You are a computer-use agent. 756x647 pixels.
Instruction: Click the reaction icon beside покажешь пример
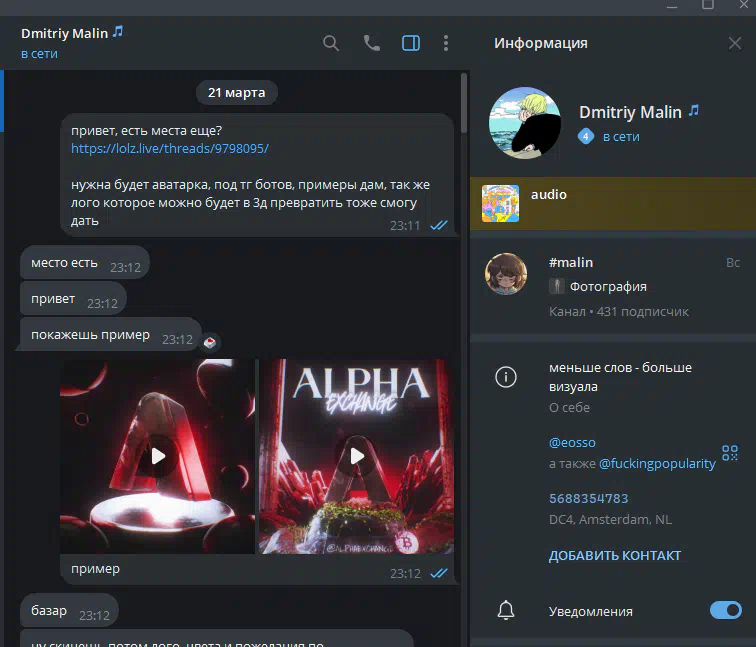(210, 342)
